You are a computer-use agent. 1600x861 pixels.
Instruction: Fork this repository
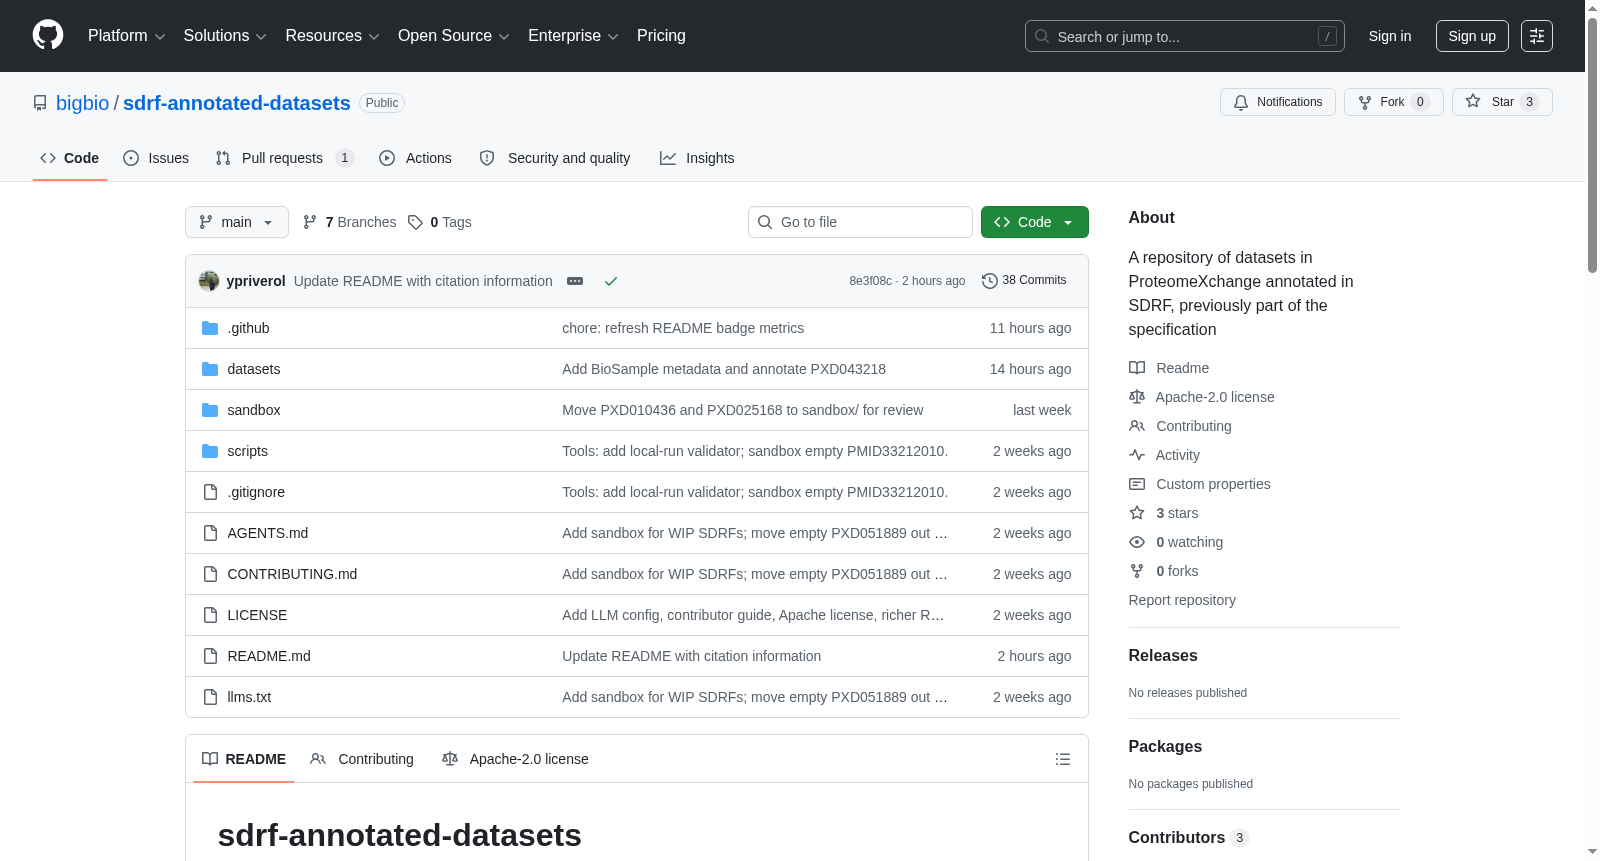(1394, 102)
